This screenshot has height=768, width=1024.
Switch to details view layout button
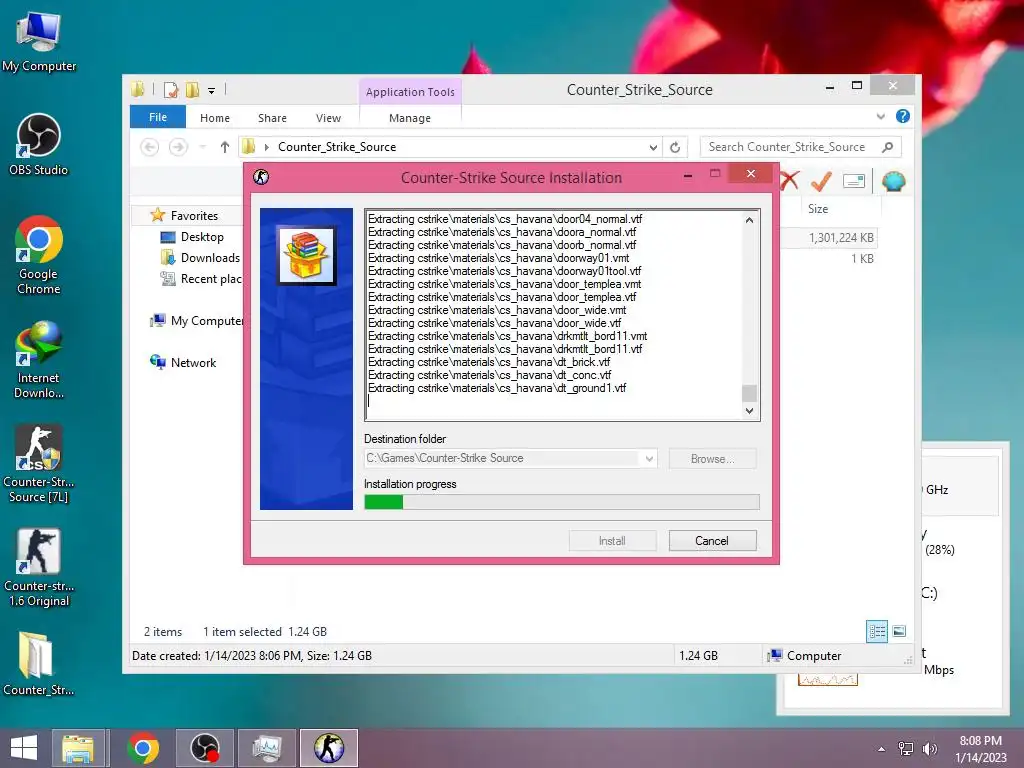876,631
